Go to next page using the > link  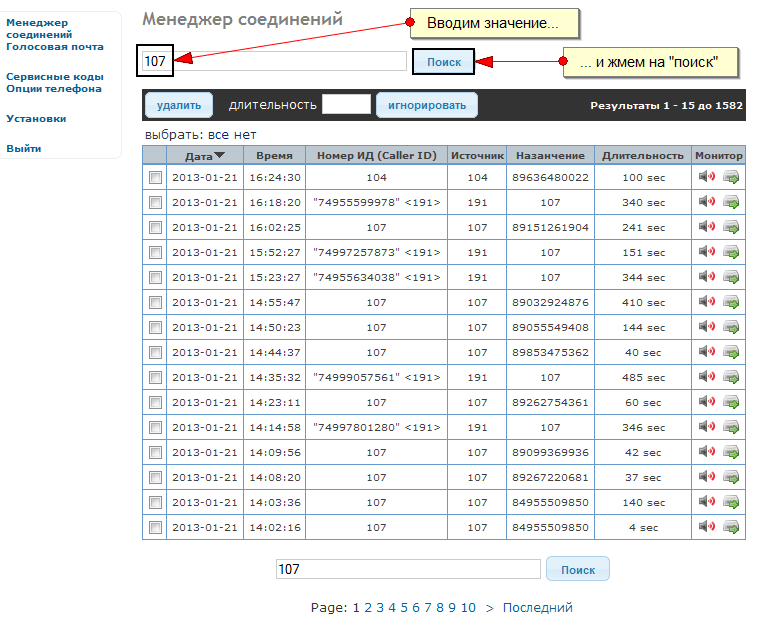tap(489, 607)
